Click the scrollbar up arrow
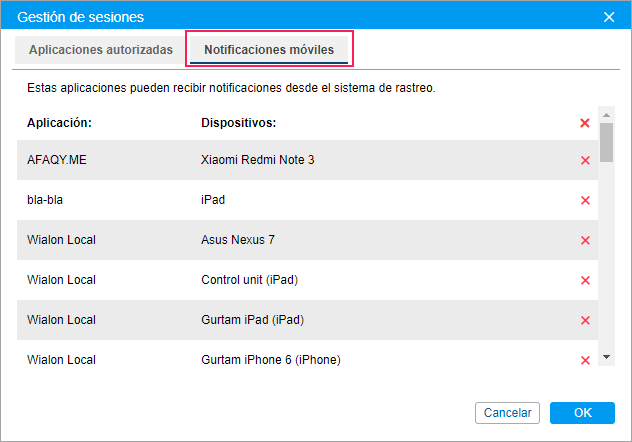 [606, 115]
